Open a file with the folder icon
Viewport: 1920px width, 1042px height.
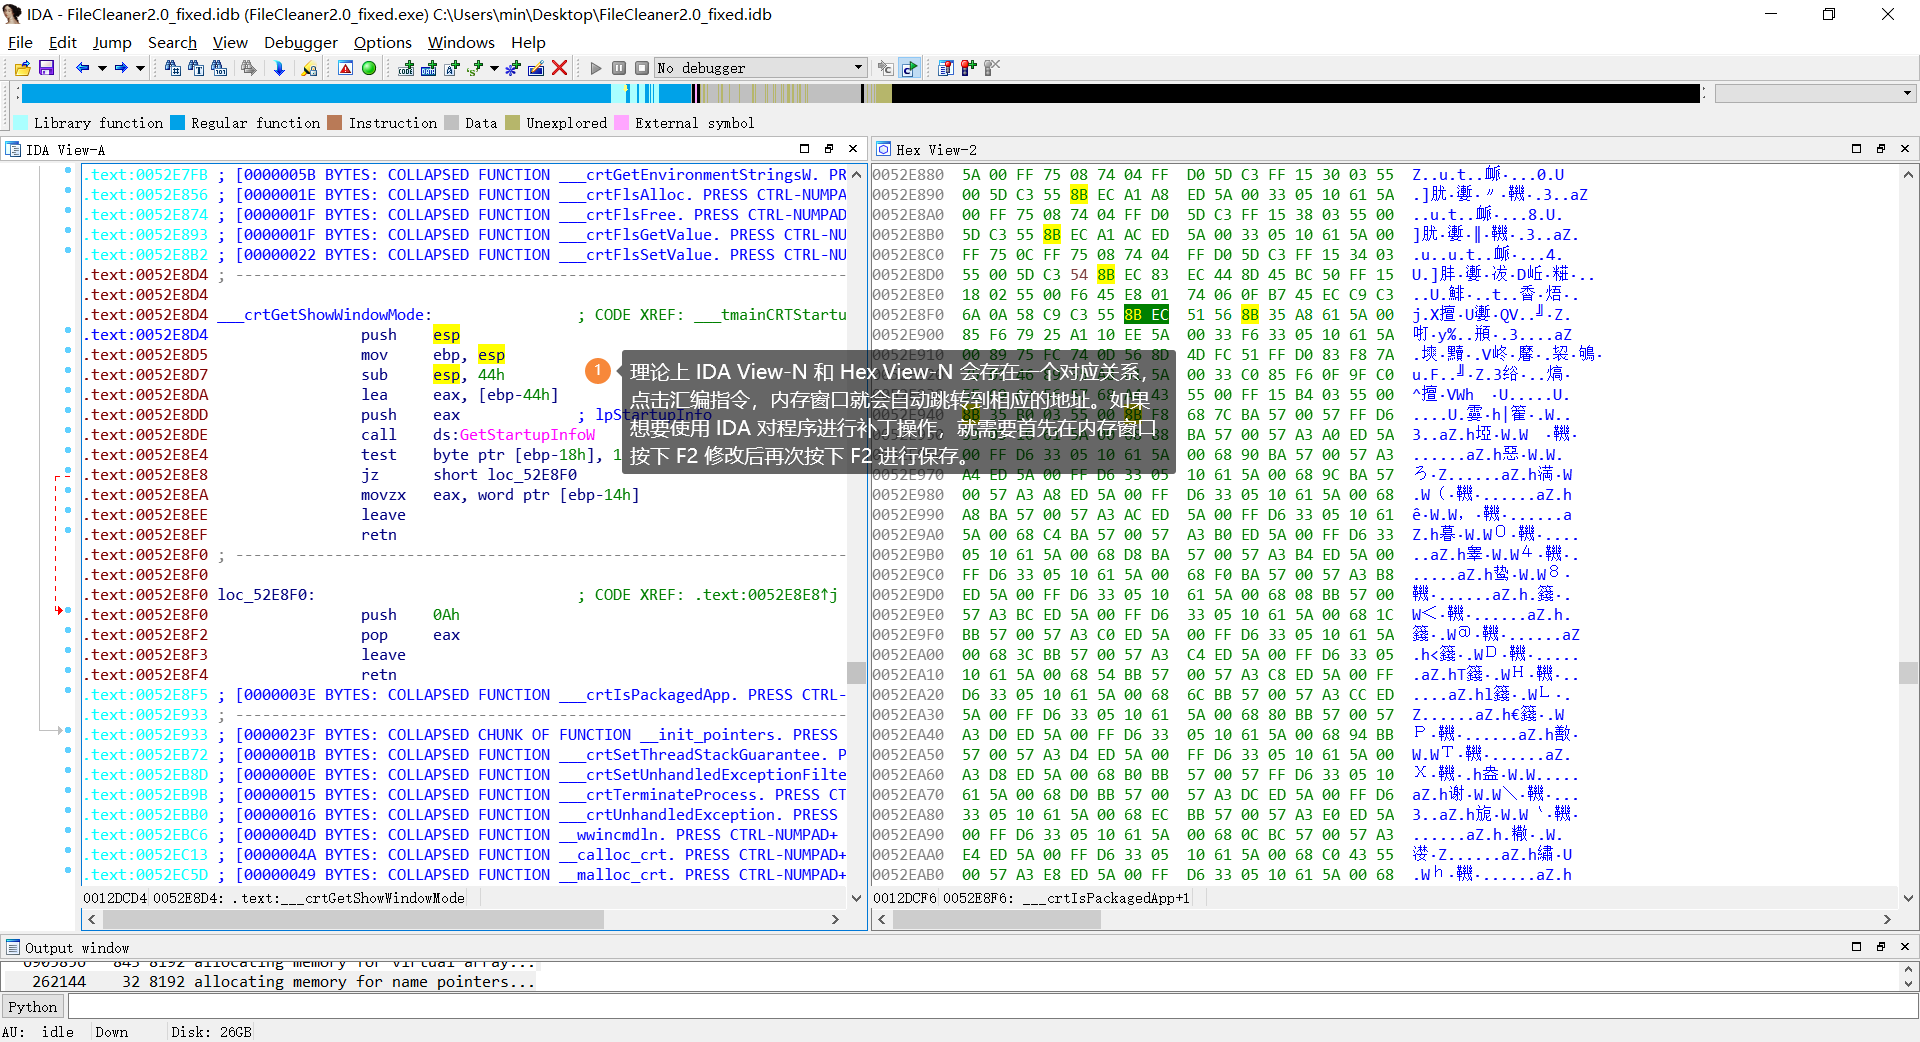pyautogui.click(x=22, y=68)
